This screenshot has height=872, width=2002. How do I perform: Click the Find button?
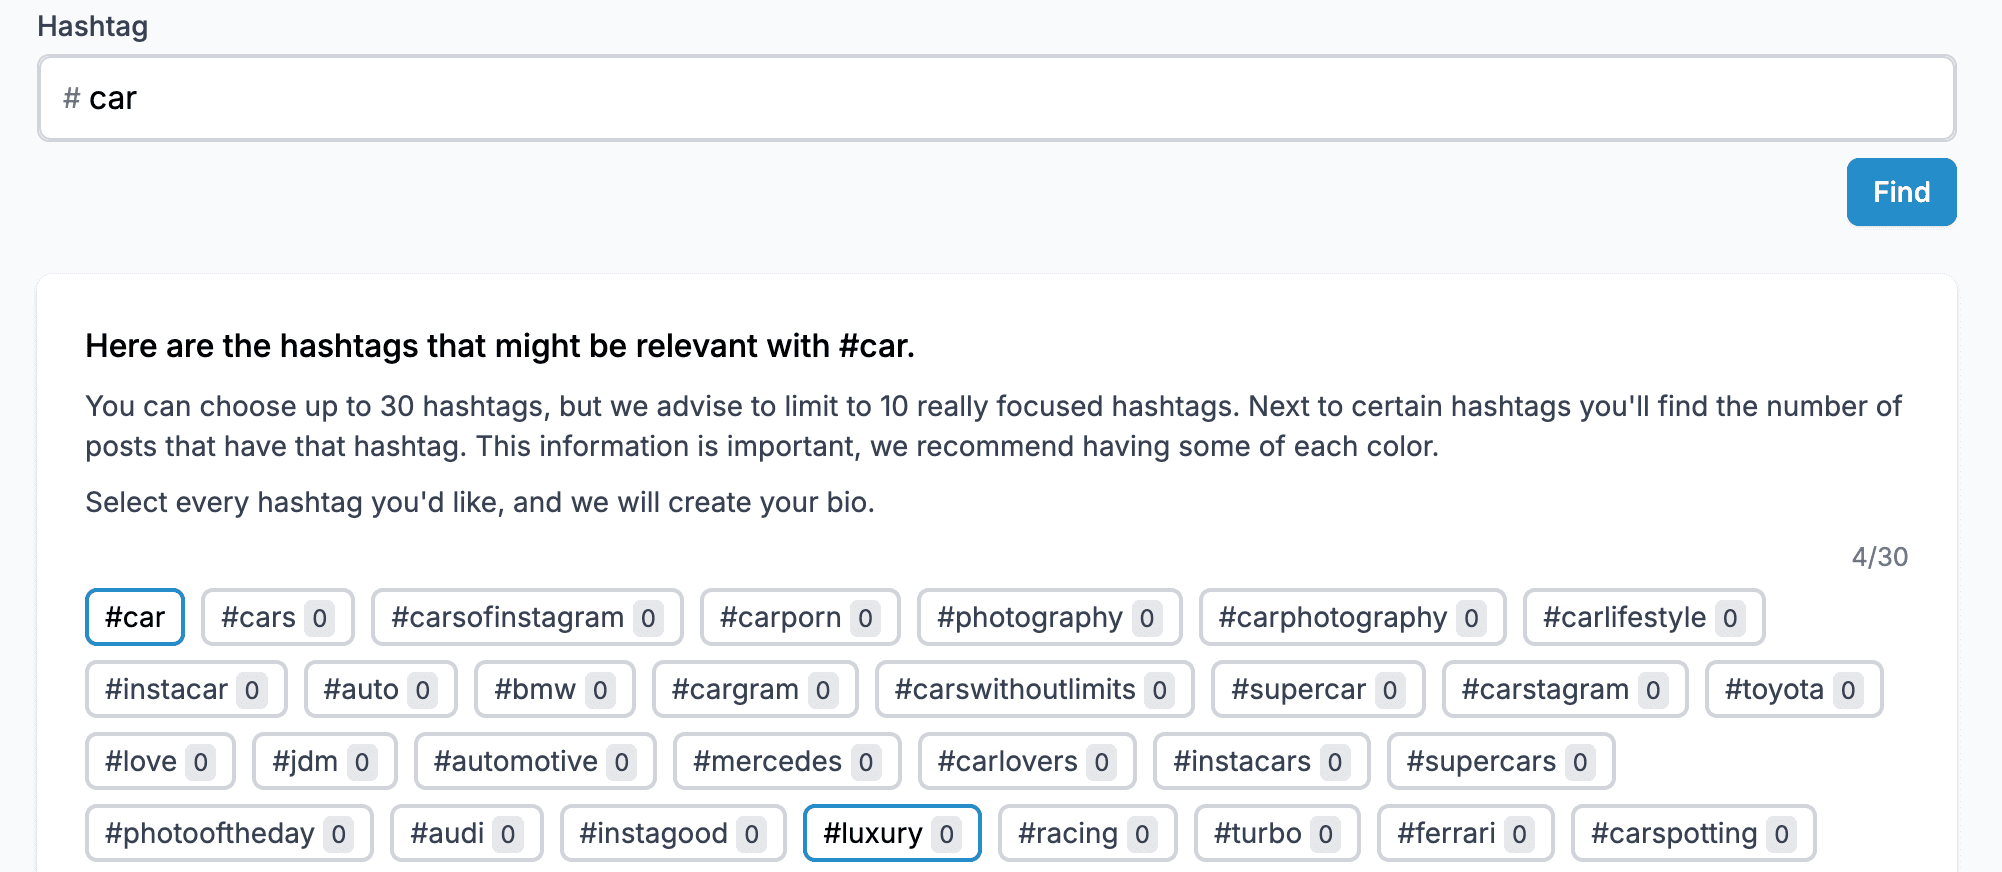tap(1900, 192)
